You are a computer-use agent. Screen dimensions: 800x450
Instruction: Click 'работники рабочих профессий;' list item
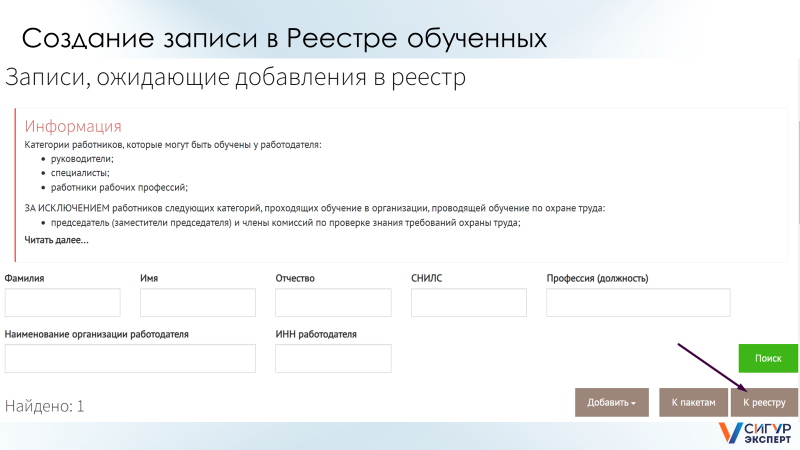tap(119, 187)
